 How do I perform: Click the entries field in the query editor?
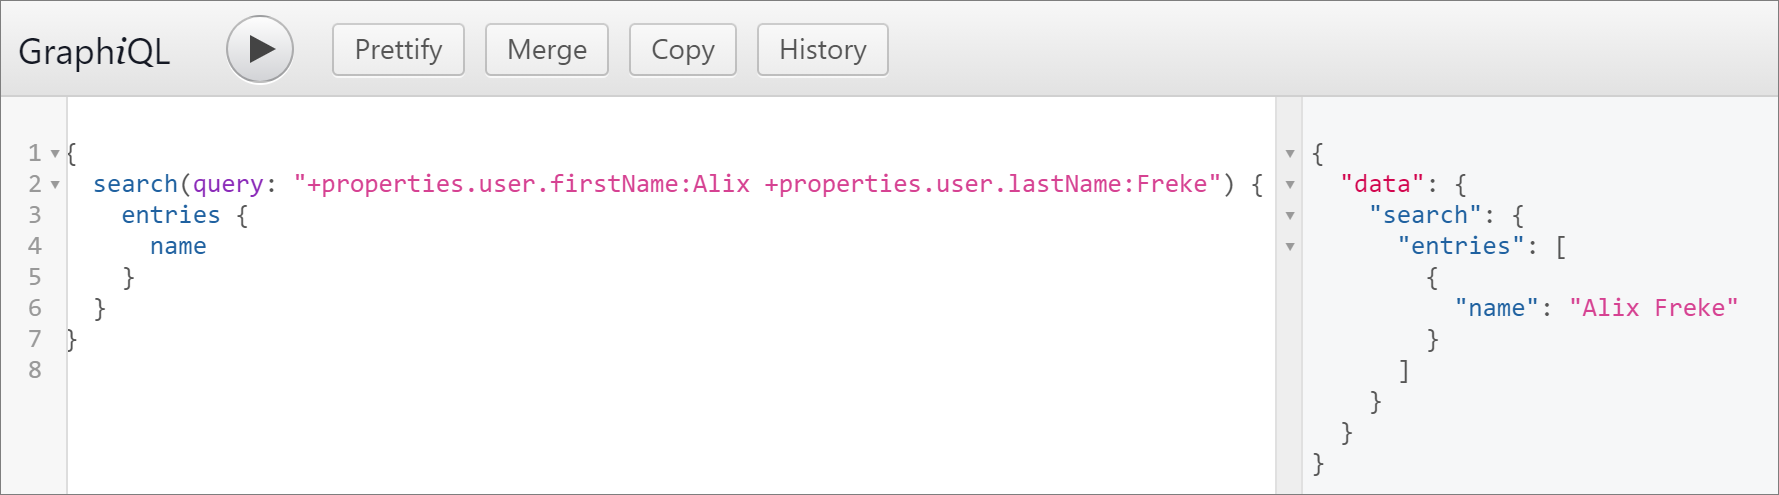point(170,215)
